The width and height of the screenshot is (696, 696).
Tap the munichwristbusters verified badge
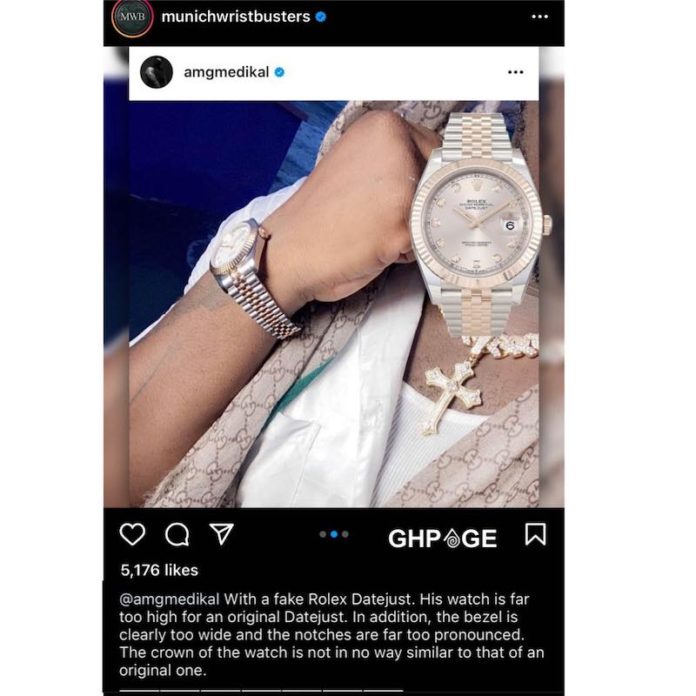point(320,17)
